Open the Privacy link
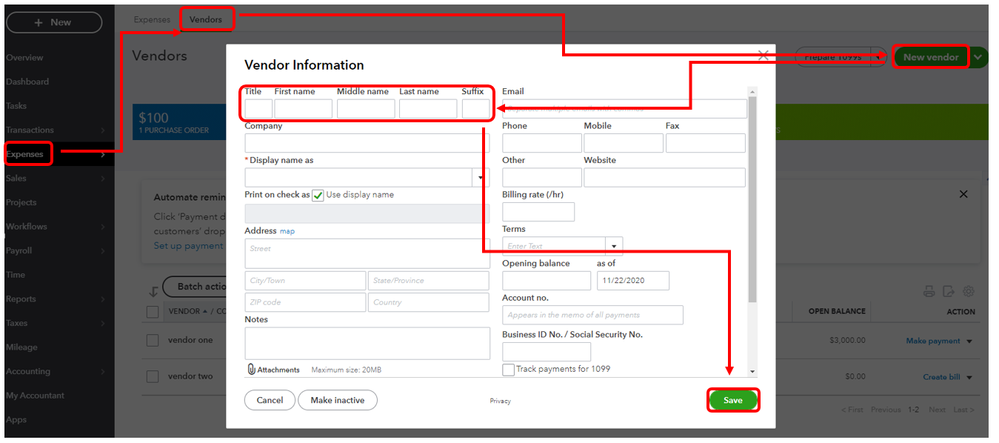 coord(500,401)
